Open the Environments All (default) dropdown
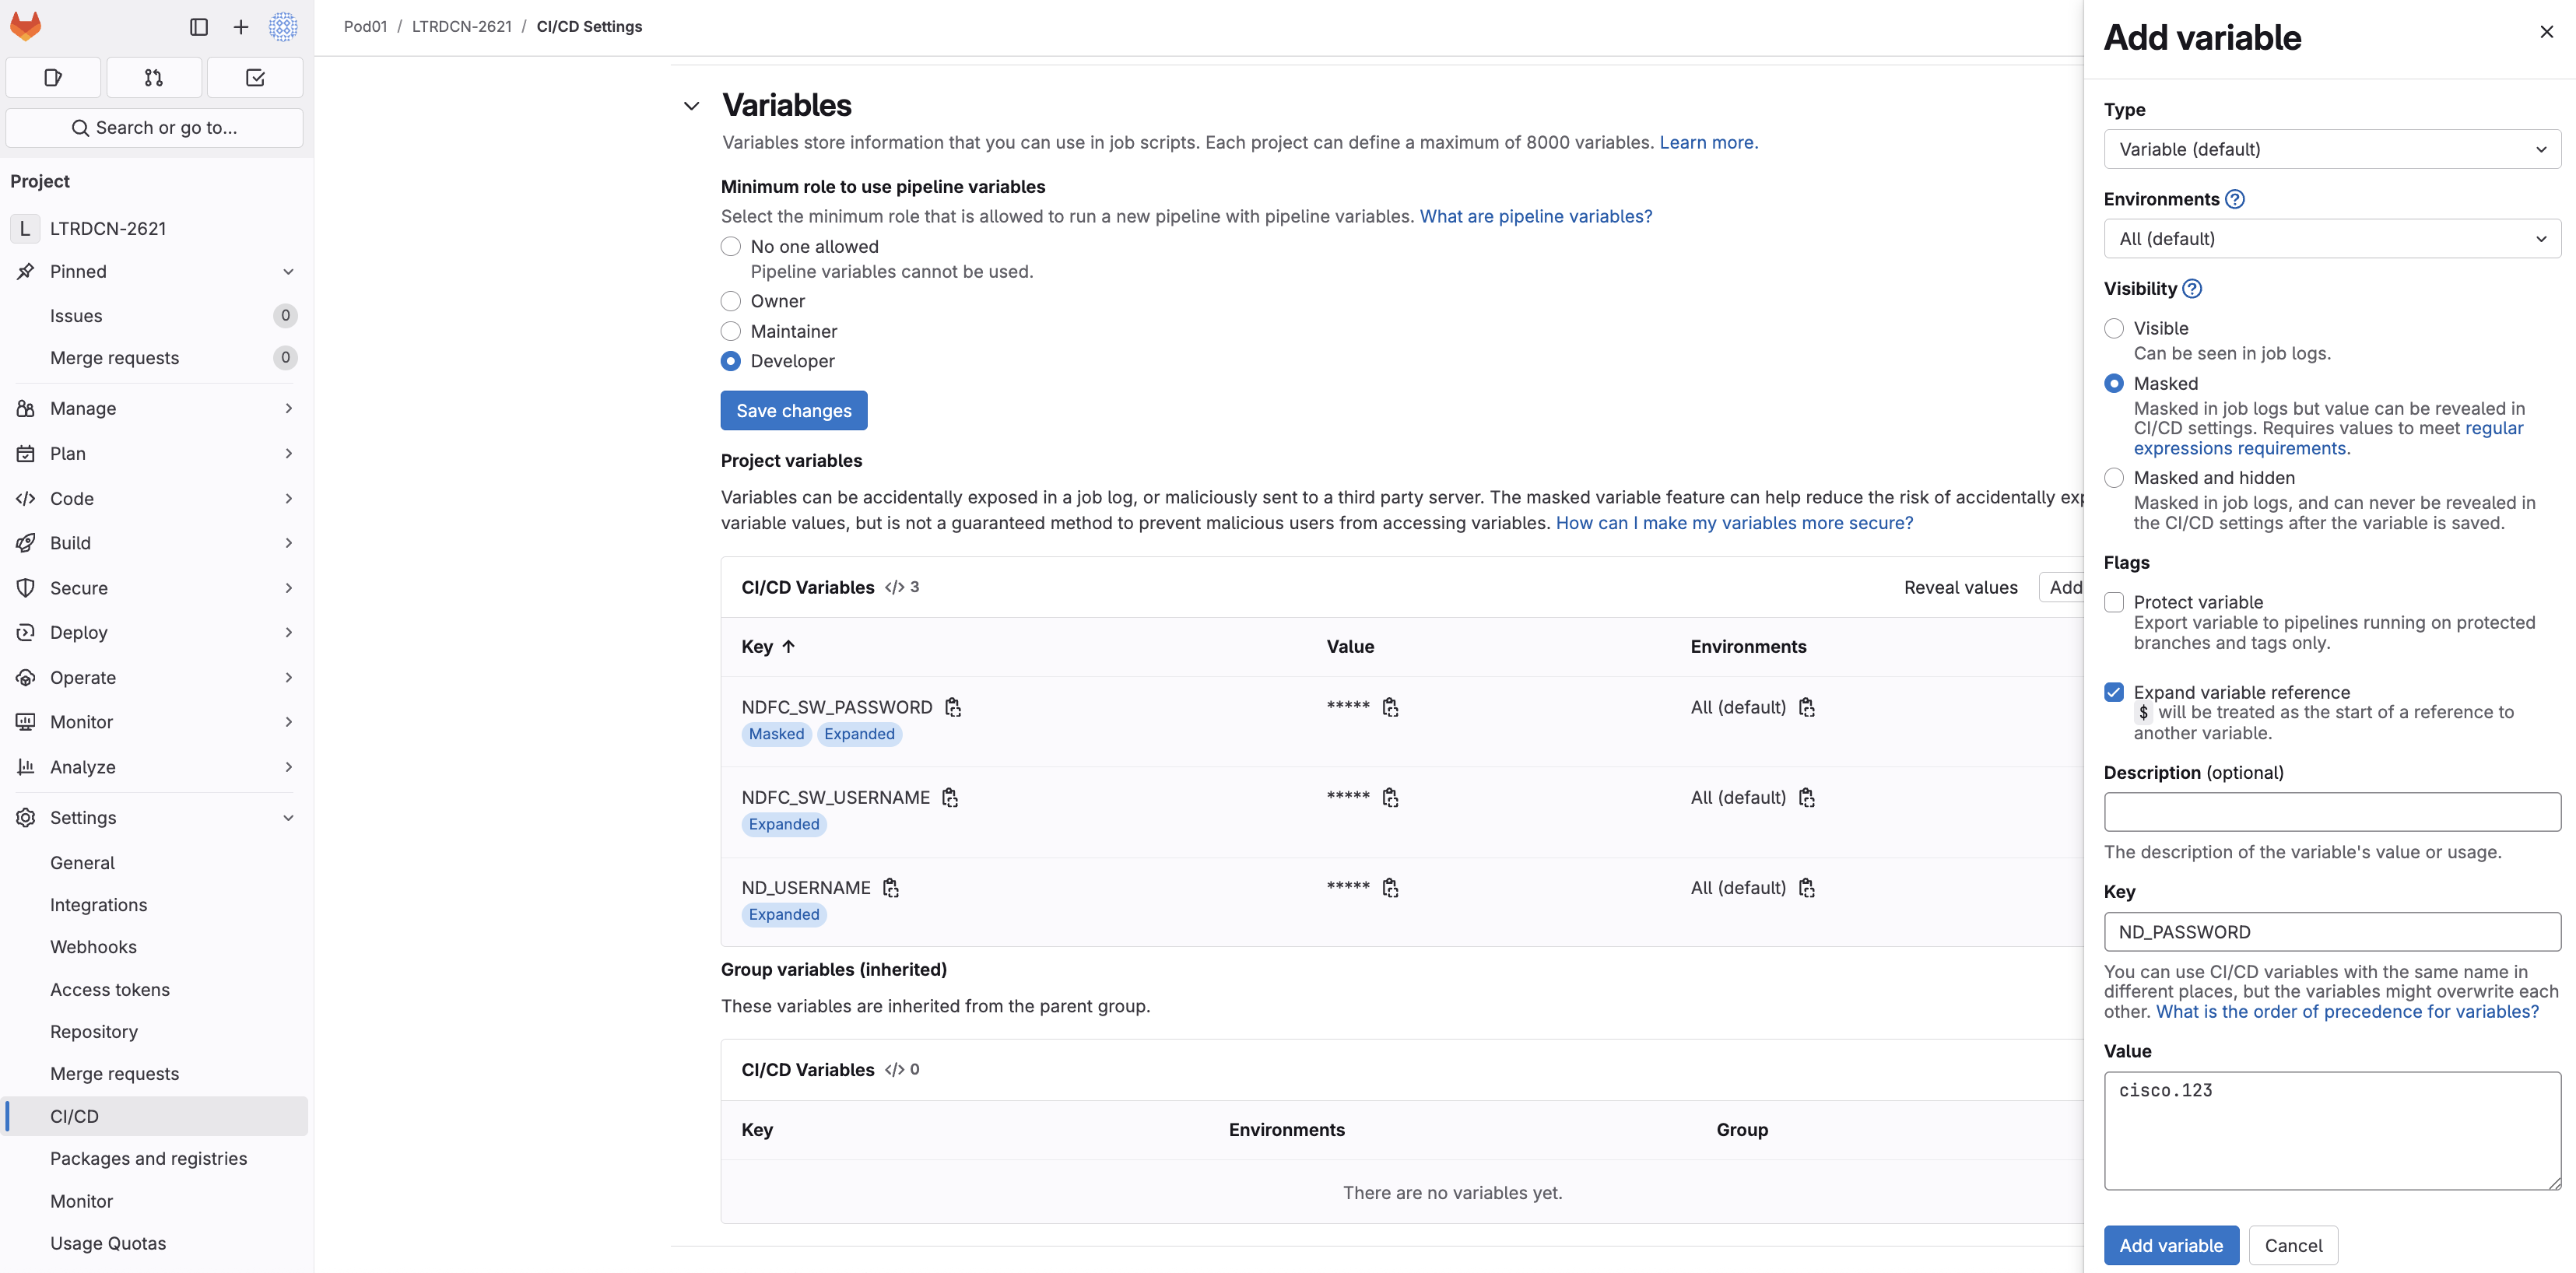The width and height of the screenshot is (2576, 1273). coord(2332,239)
